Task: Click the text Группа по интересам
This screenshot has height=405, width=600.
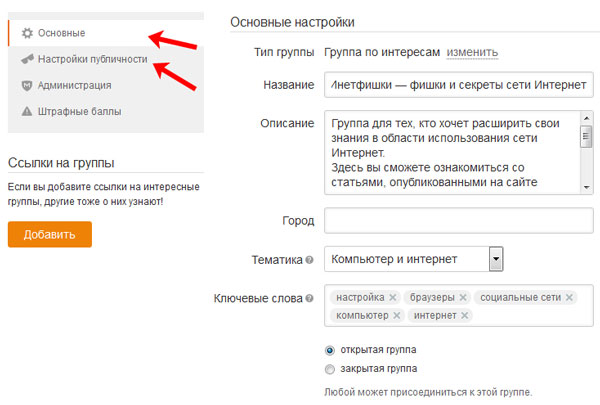Action: click(x=382, y=52)
